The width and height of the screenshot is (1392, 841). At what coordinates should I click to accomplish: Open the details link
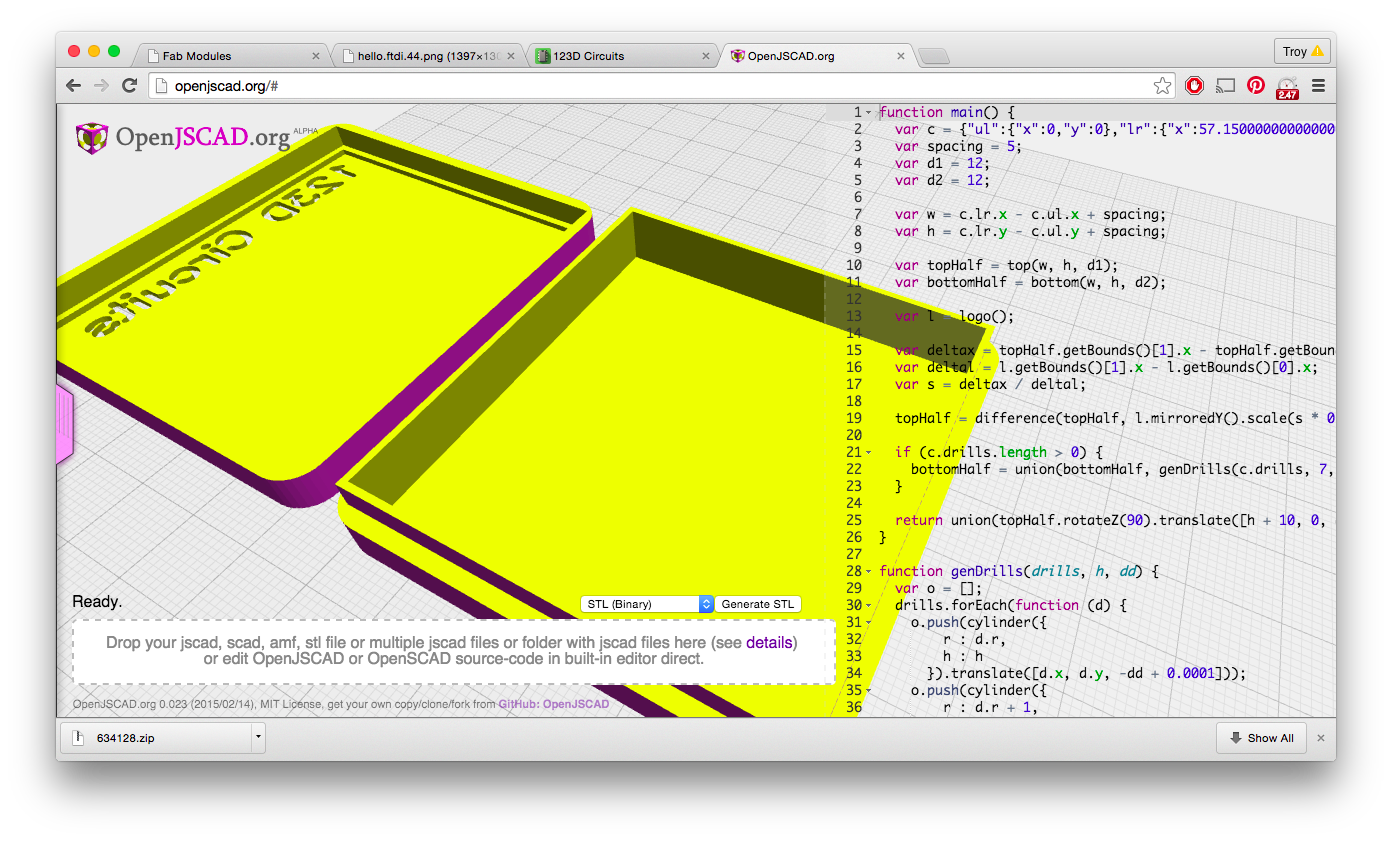(x=769, y=642)
